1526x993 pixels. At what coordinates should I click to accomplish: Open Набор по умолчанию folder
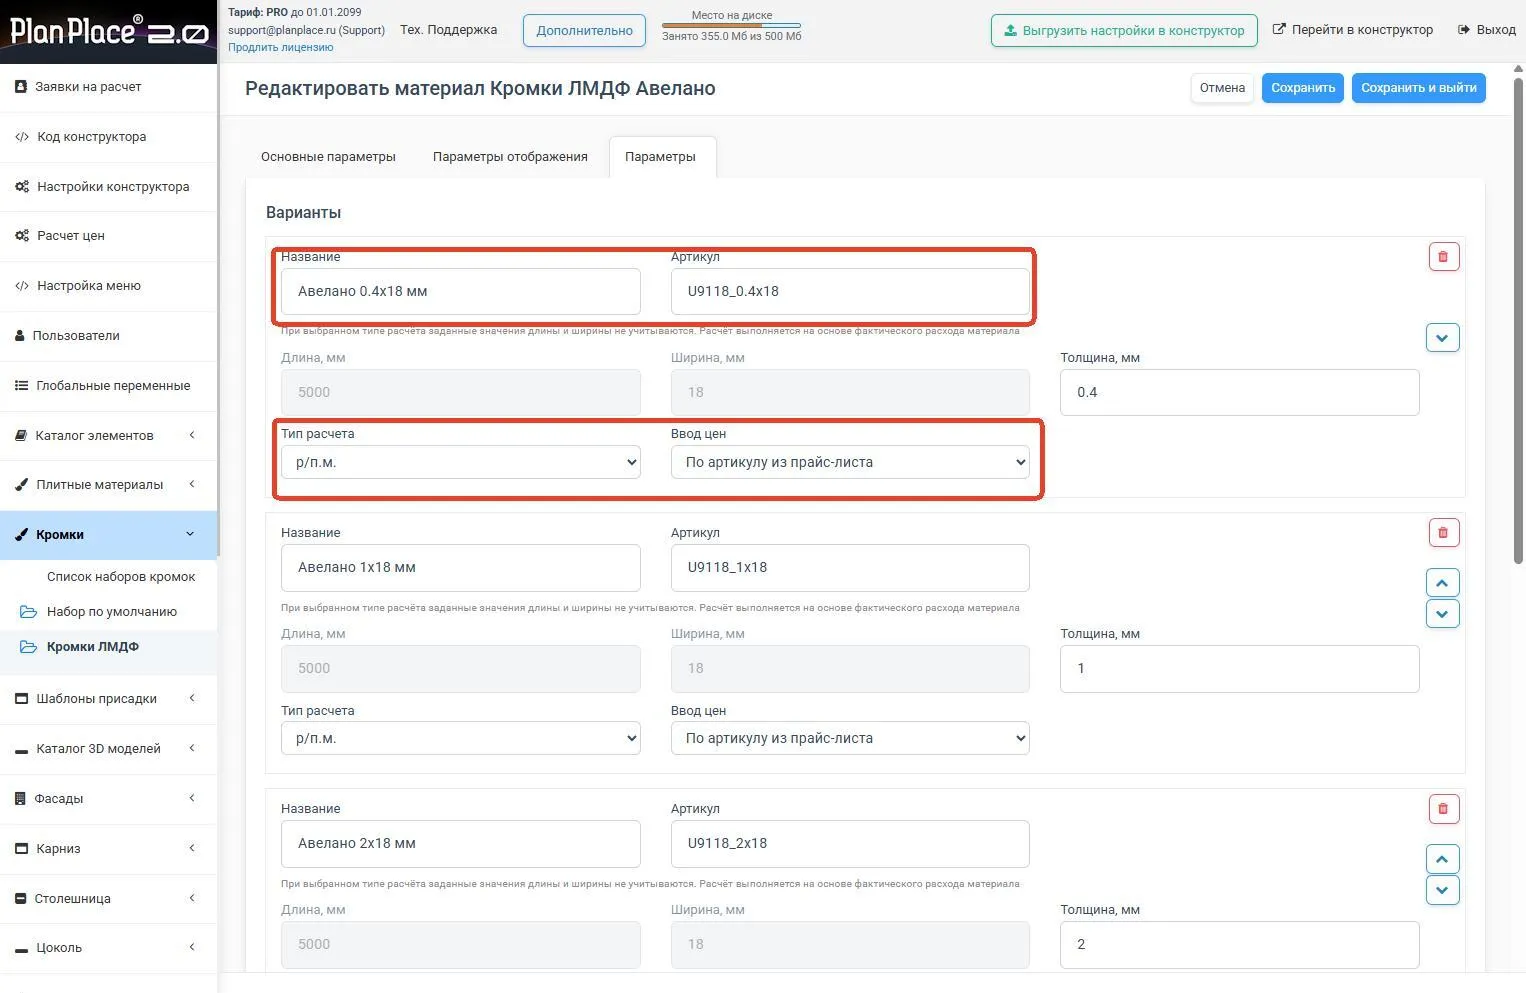111,612
